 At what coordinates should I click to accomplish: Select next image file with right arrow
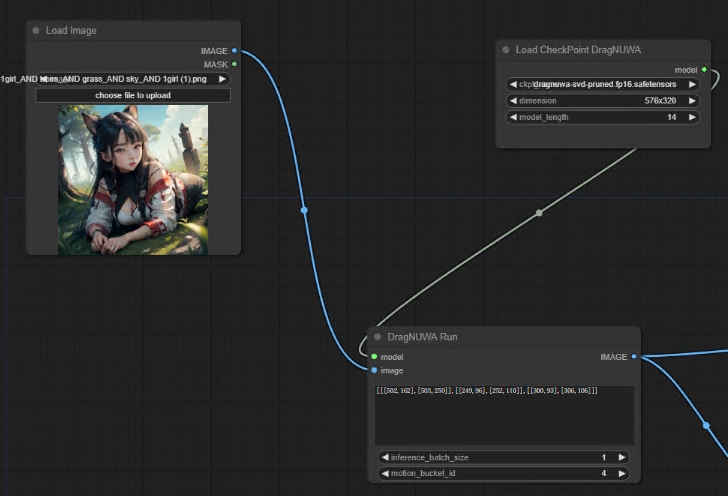[x=222, y=79]
